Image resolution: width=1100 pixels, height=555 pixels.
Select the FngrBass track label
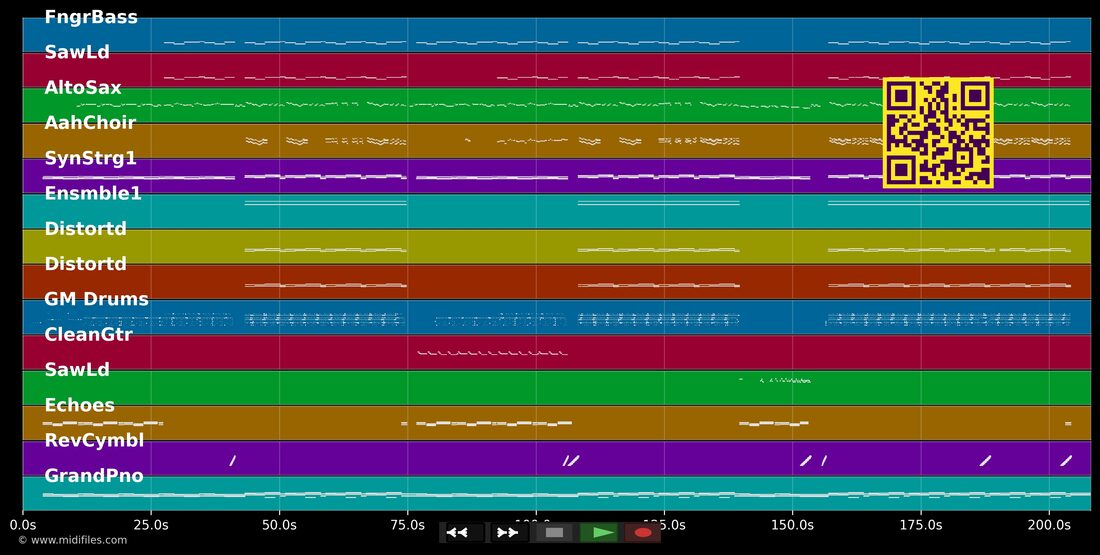click(x=91, y=17)
